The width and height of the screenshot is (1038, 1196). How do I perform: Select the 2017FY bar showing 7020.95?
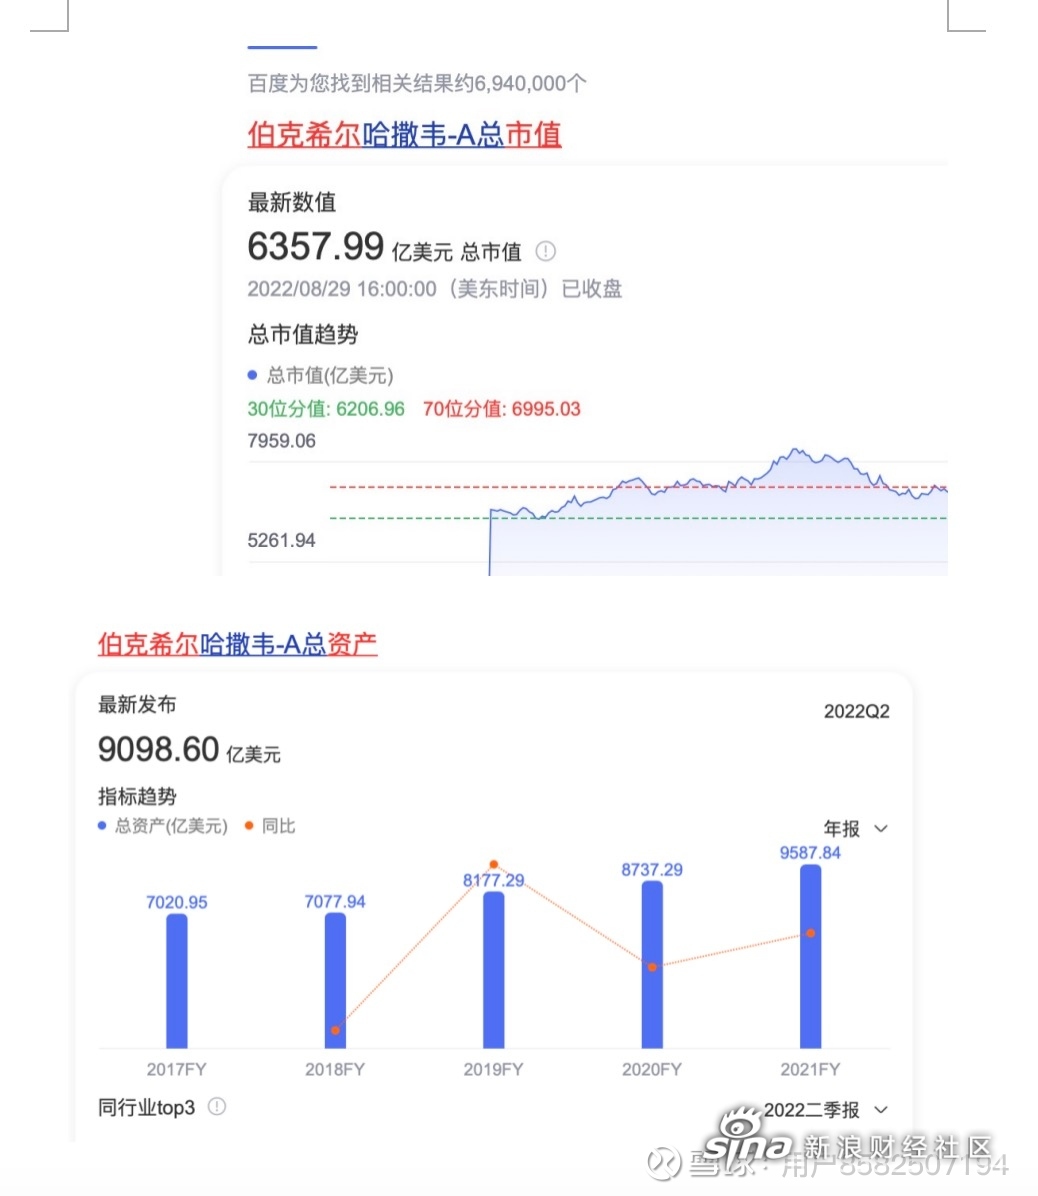click(x=177, y=981)
